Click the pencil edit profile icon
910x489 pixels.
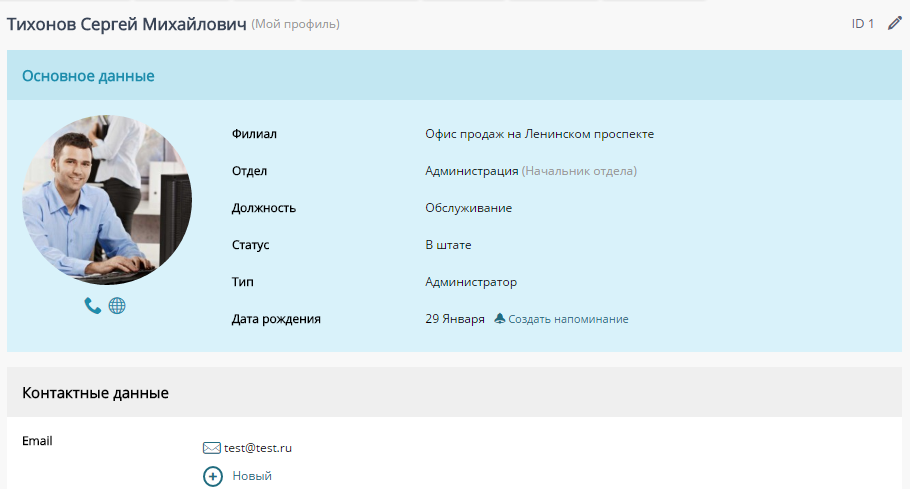[895, 23]
